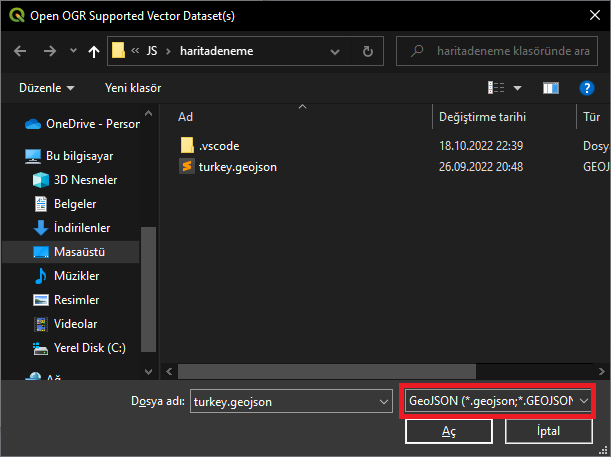Open the GeoJSON file type filter dropdown
This screenshot has height=457, width=611.
(x=498, y=401)
